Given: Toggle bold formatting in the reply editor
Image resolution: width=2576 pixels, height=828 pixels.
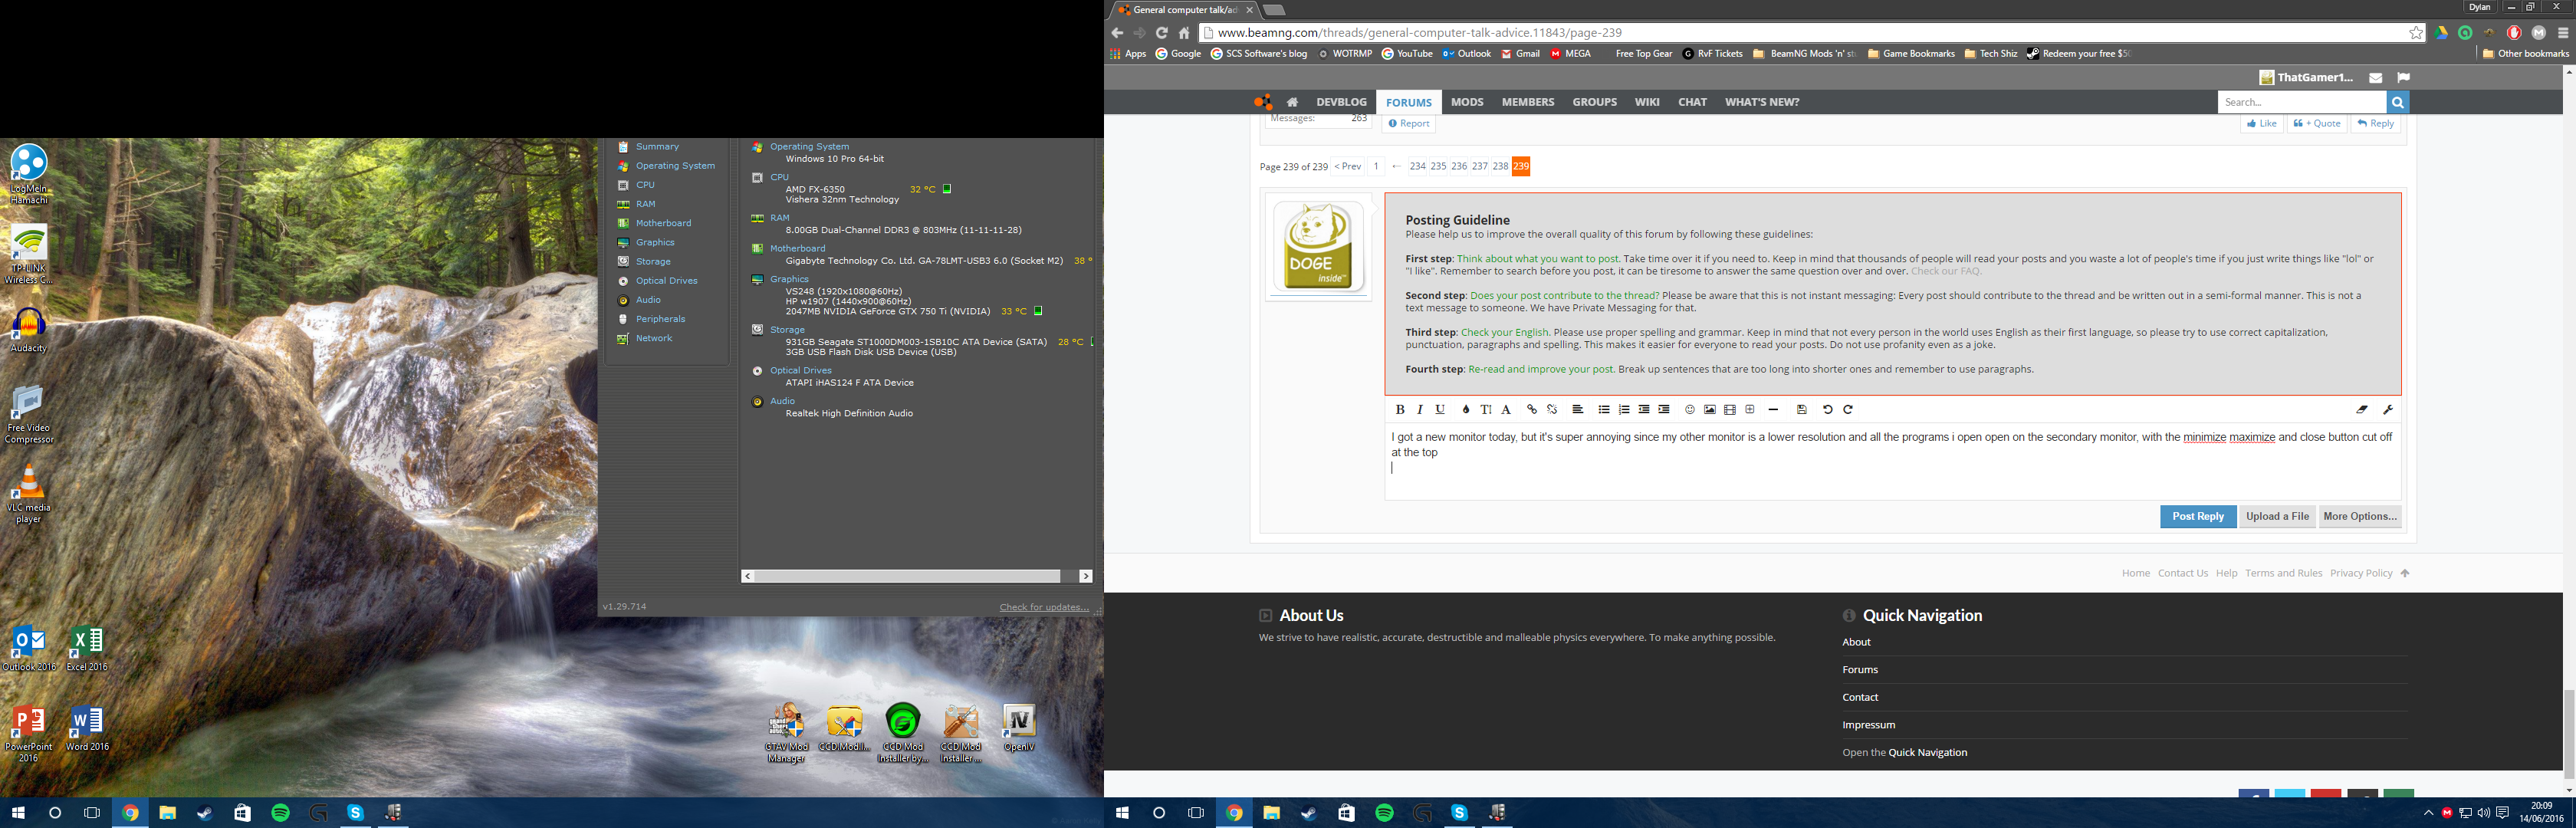Looking at the screenshot, I should click(x=1400, y=409).
